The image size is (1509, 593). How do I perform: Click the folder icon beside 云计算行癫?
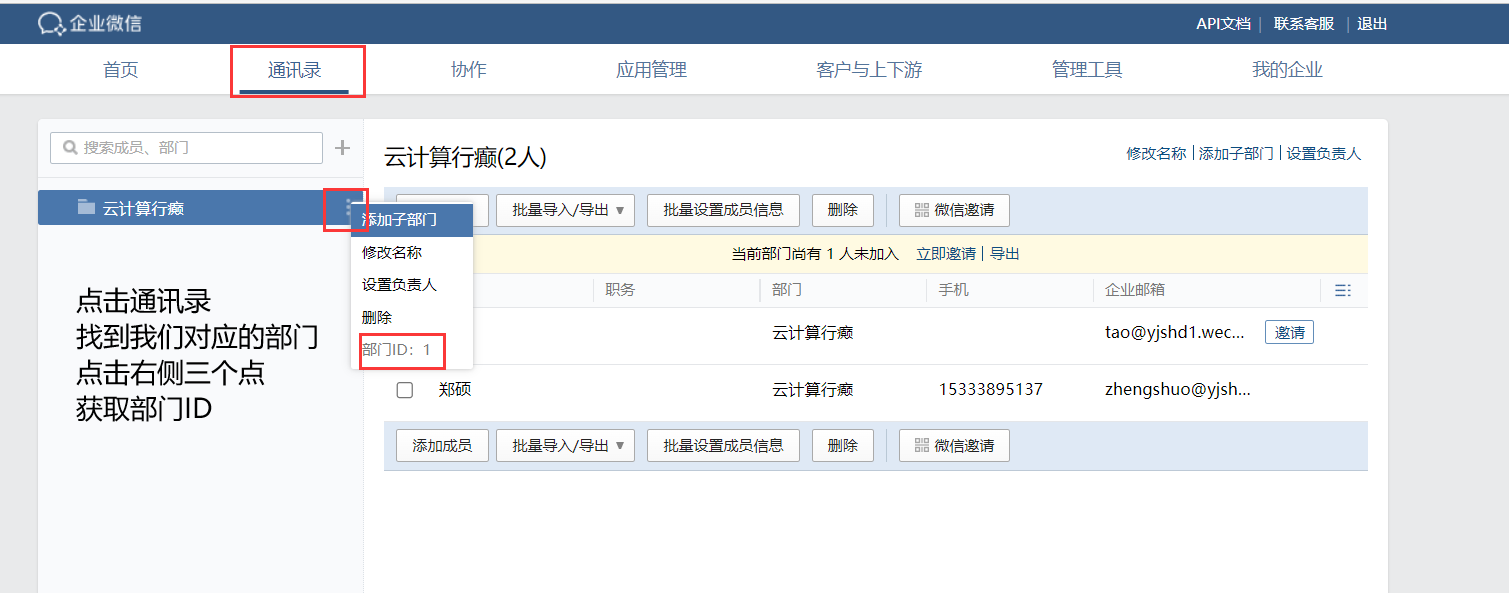click(85, 207)
